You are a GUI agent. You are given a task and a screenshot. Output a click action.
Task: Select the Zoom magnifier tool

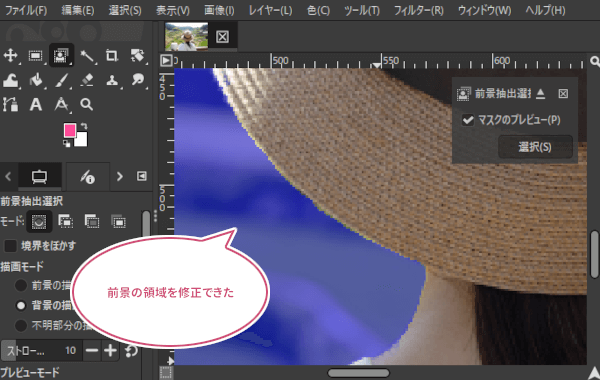[x=86, y=104]
